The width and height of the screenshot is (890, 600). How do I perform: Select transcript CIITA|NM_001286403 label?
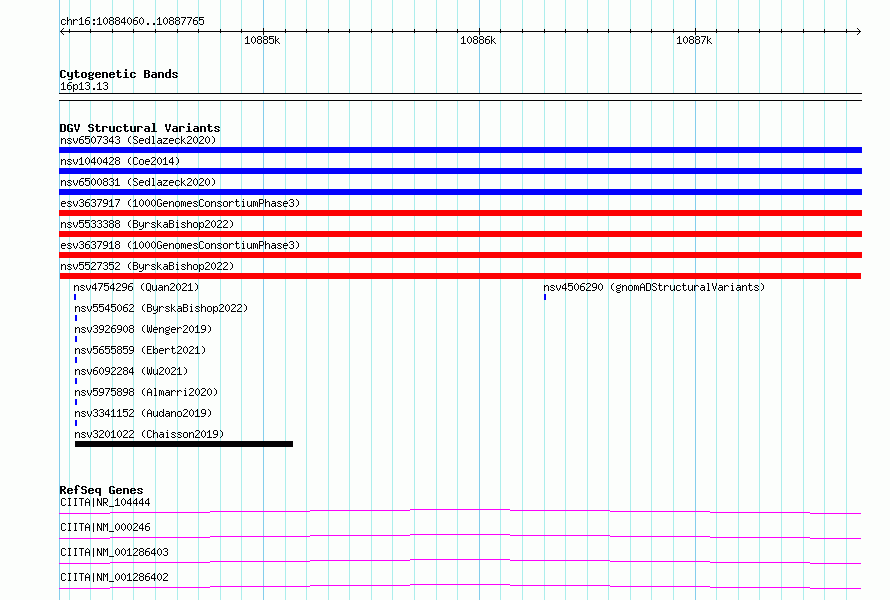coord(114,552)
